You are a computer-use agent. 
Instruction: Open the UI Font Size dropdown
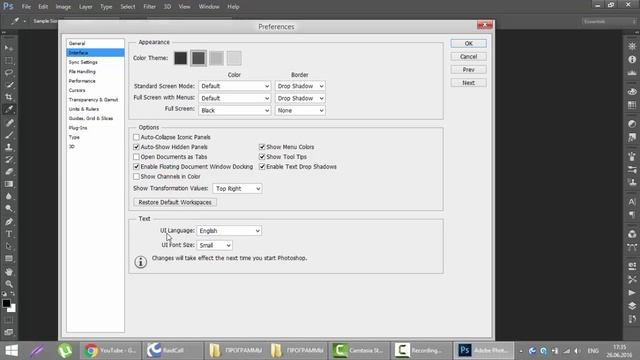coord(215,245)
